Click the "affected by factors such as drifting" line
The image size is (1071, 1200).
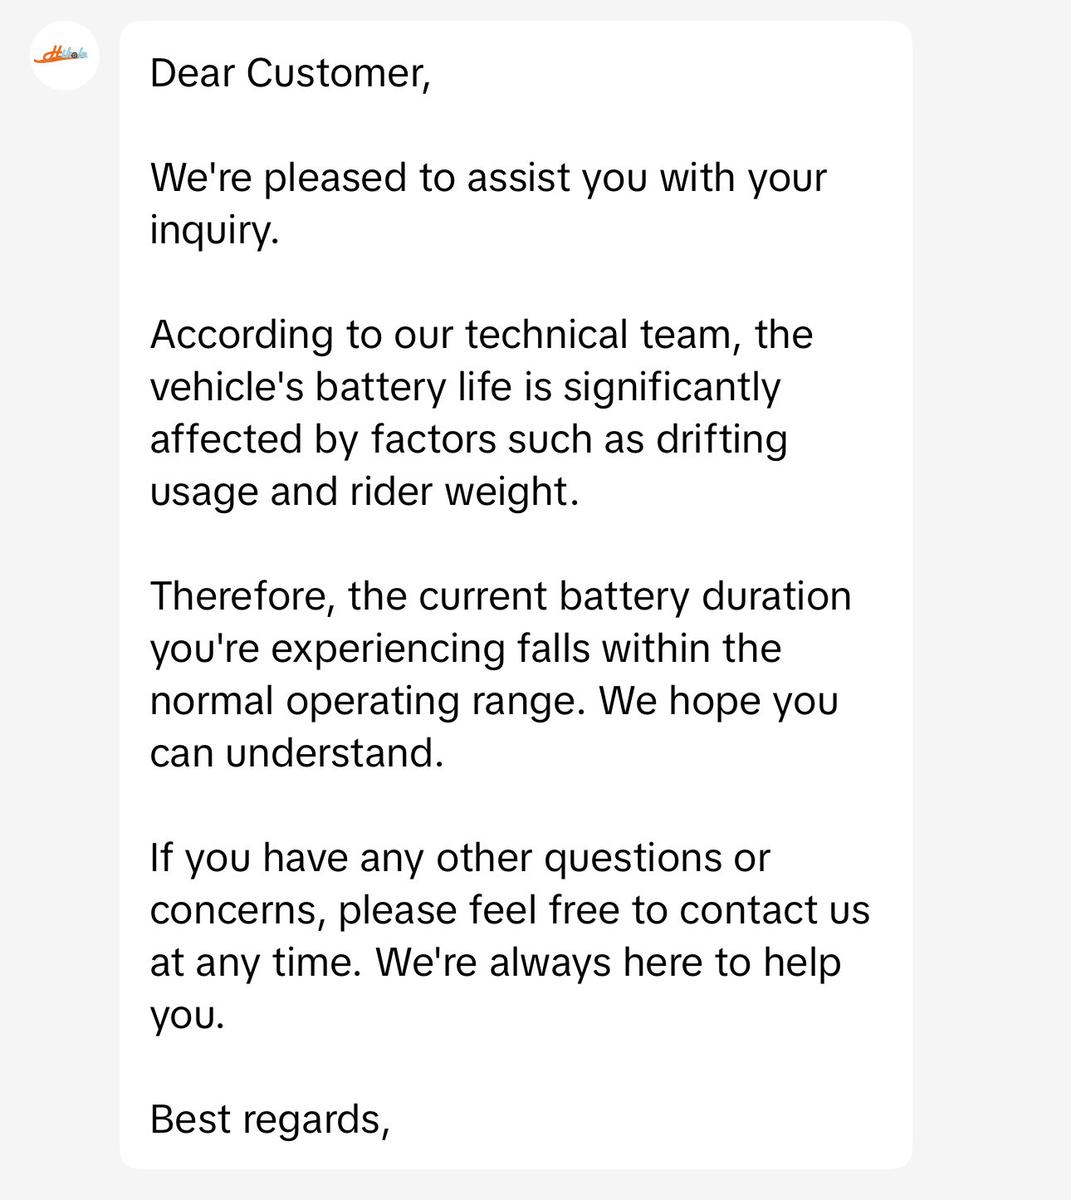coord(468,439)
